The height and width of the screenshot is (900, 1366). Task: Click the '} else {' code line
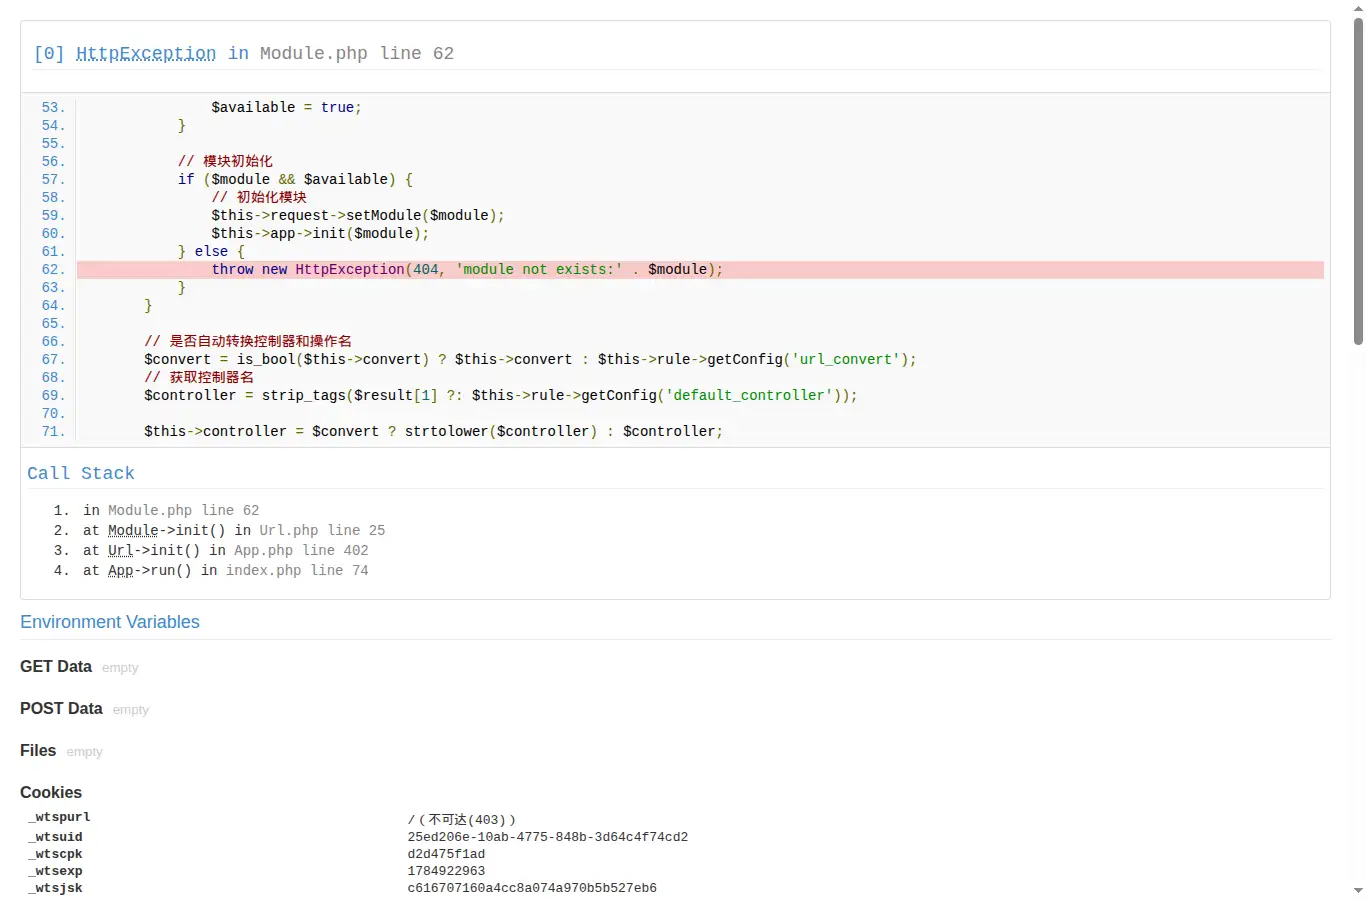tap(211, 252)
